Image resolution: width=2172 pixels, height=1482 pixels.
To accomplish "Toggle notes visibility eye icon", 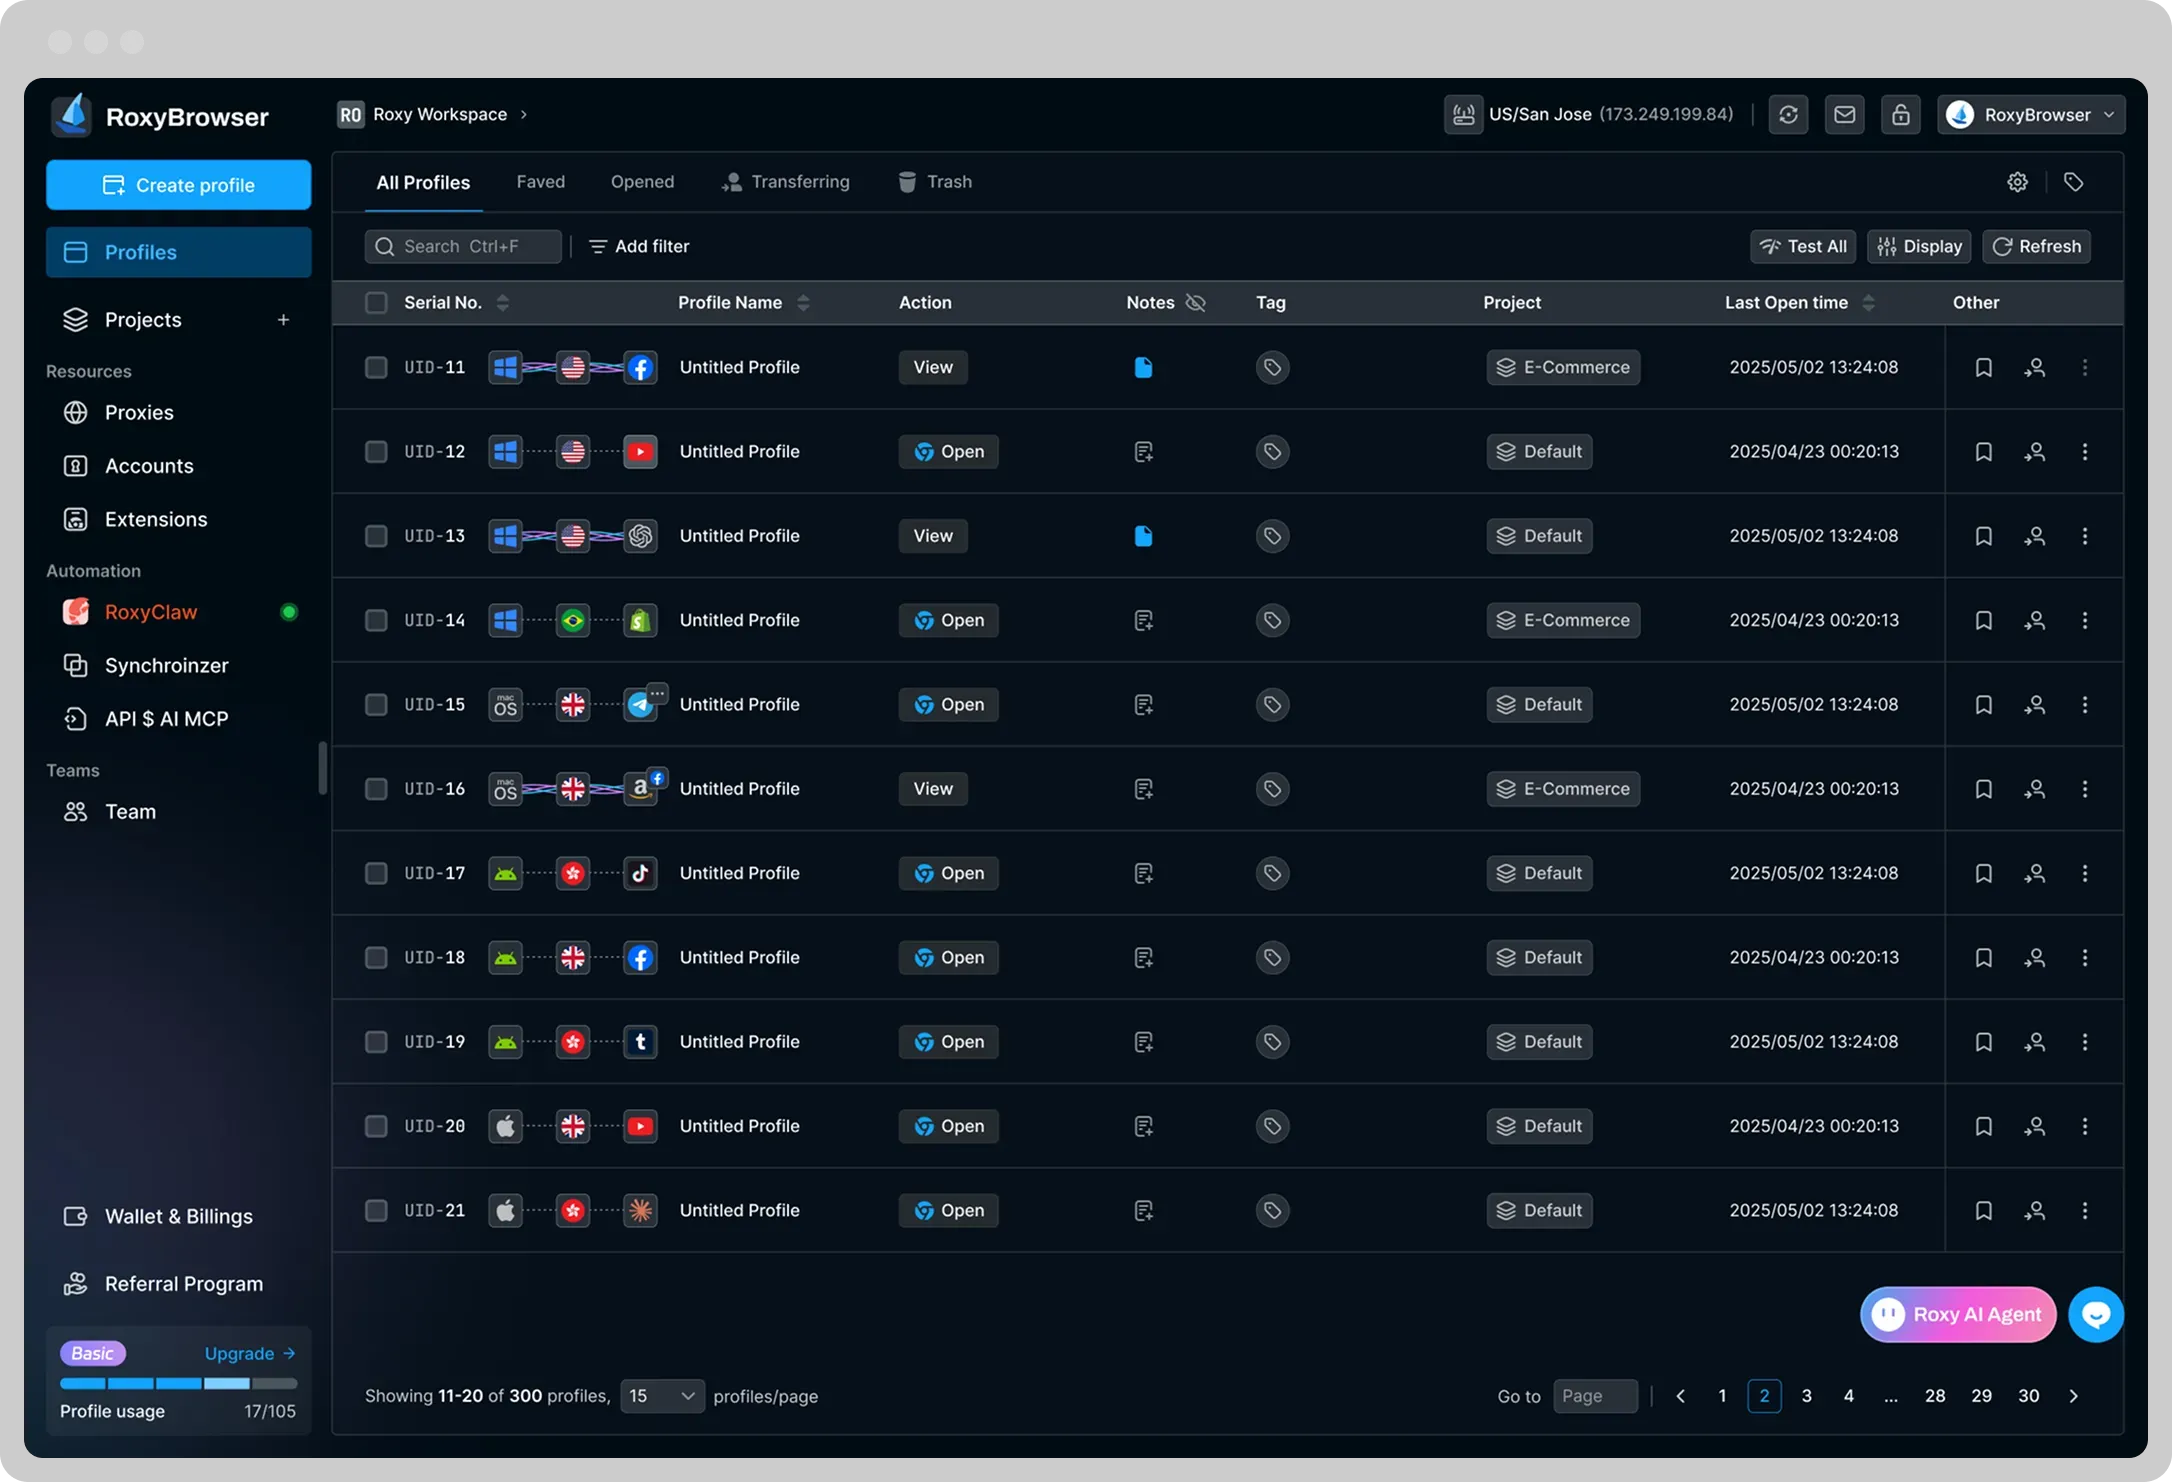I will 1195,302.
